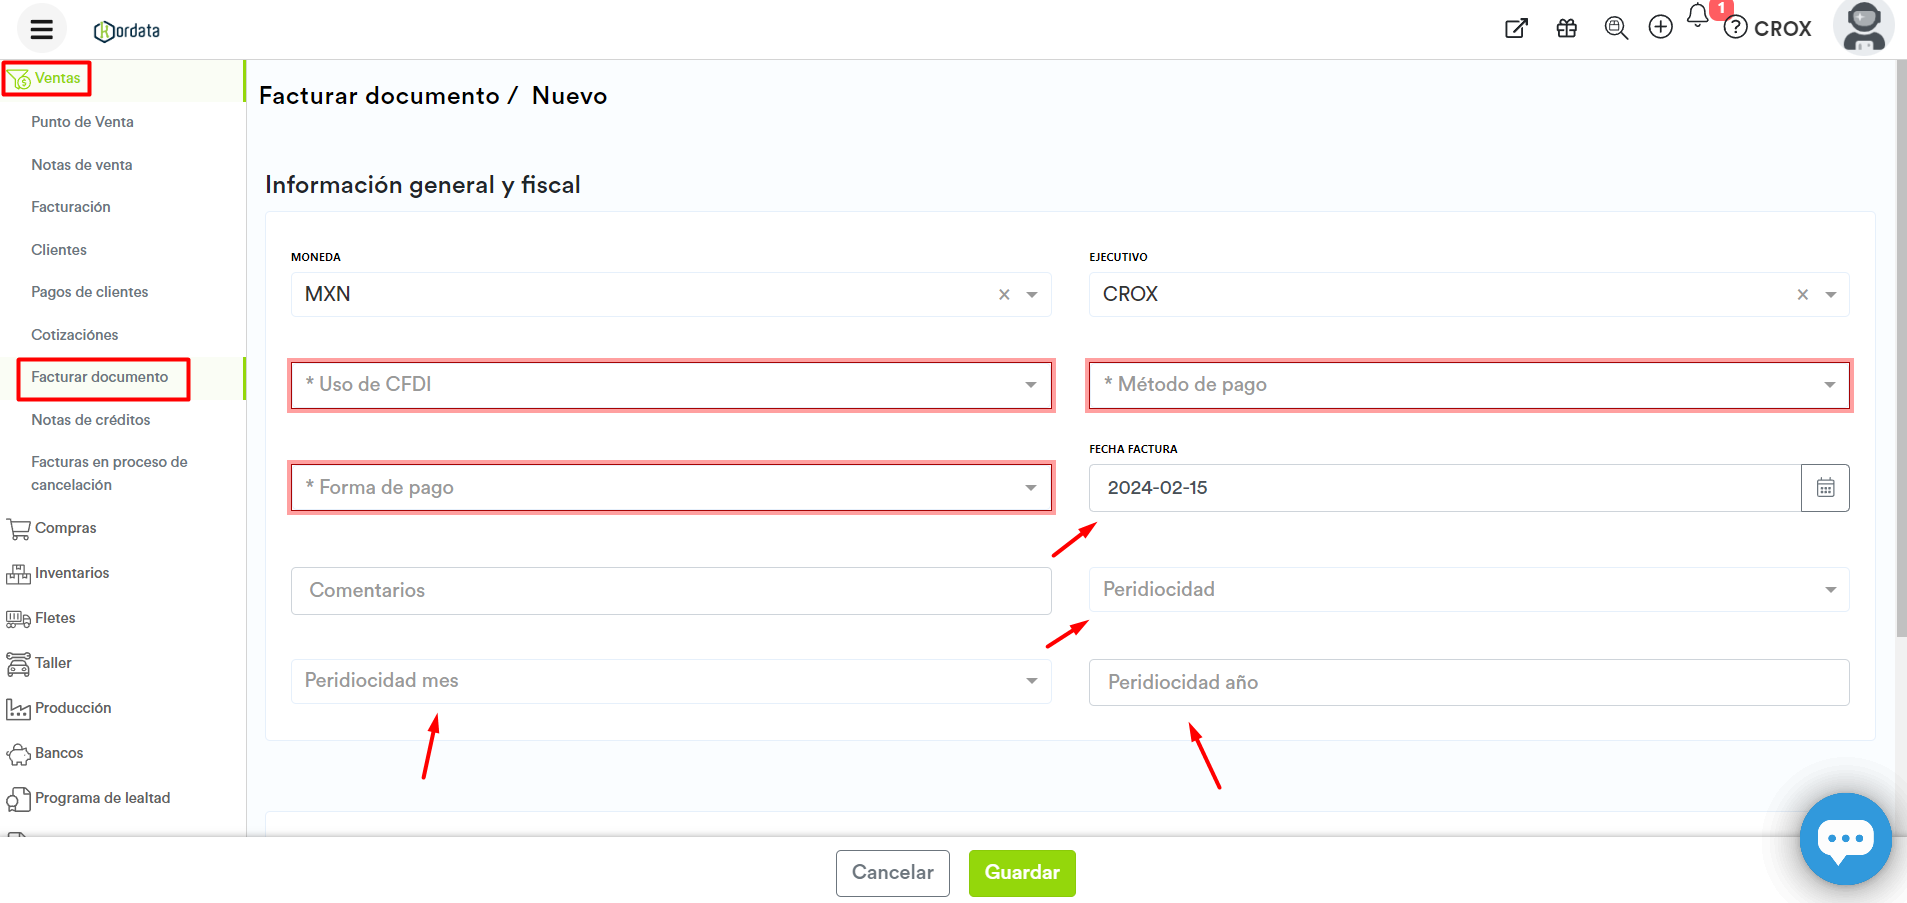Go to Inventarios in the sidebar
This screenshot has width=1907, height=903.
pyautogui.click(x=72, y=573)
